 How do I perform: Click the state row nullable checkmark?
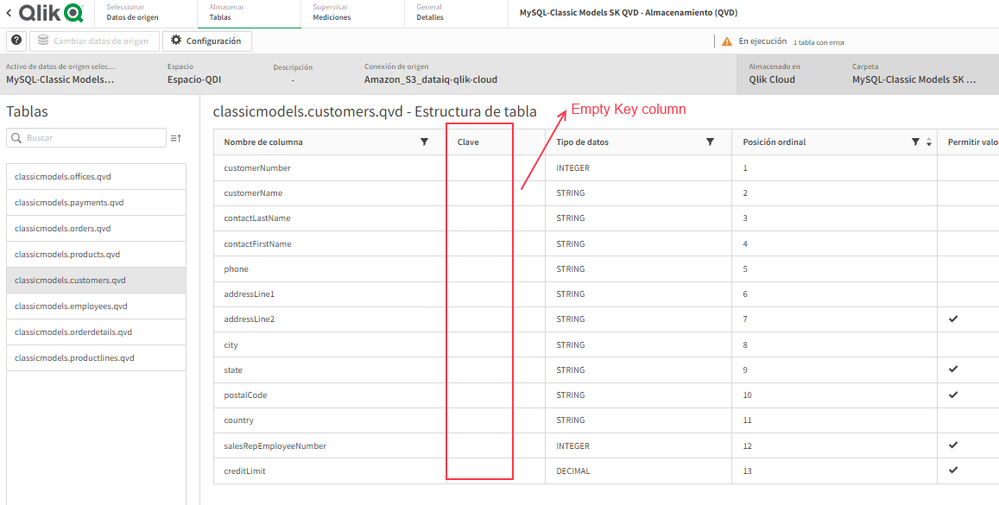pos(953,369)
